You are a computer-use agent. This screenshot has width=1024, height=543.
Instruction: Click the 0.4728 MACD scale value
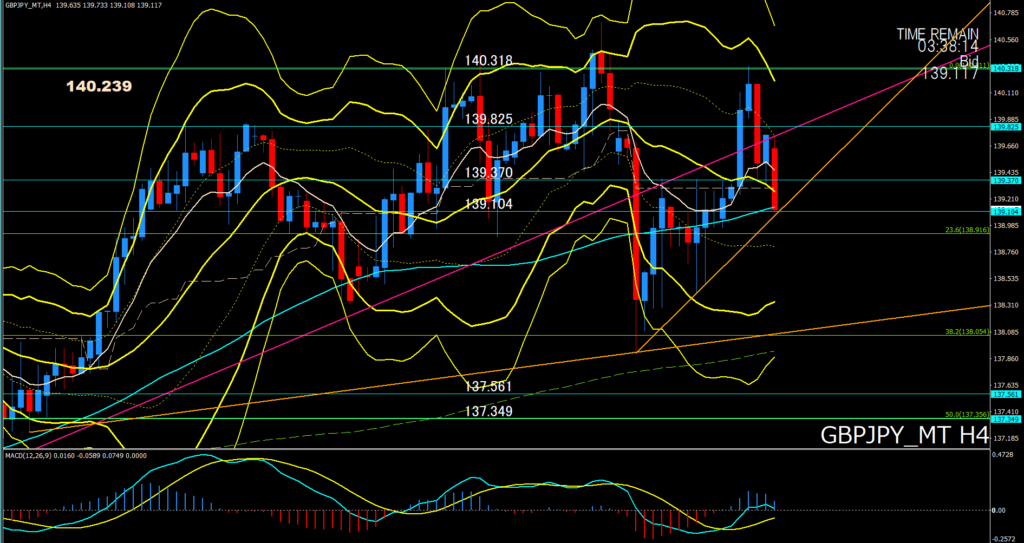(1004, 454)
